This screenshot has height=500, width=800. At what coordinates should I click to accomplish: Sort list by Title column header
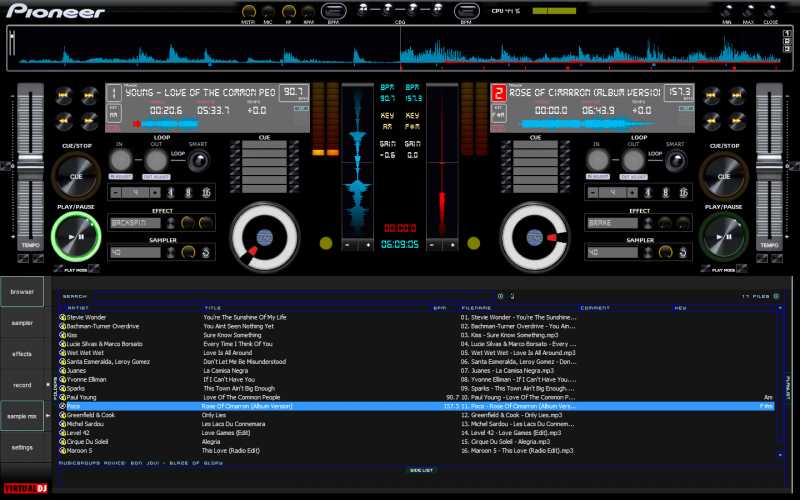pyautogui.click(x=213, y=308)
